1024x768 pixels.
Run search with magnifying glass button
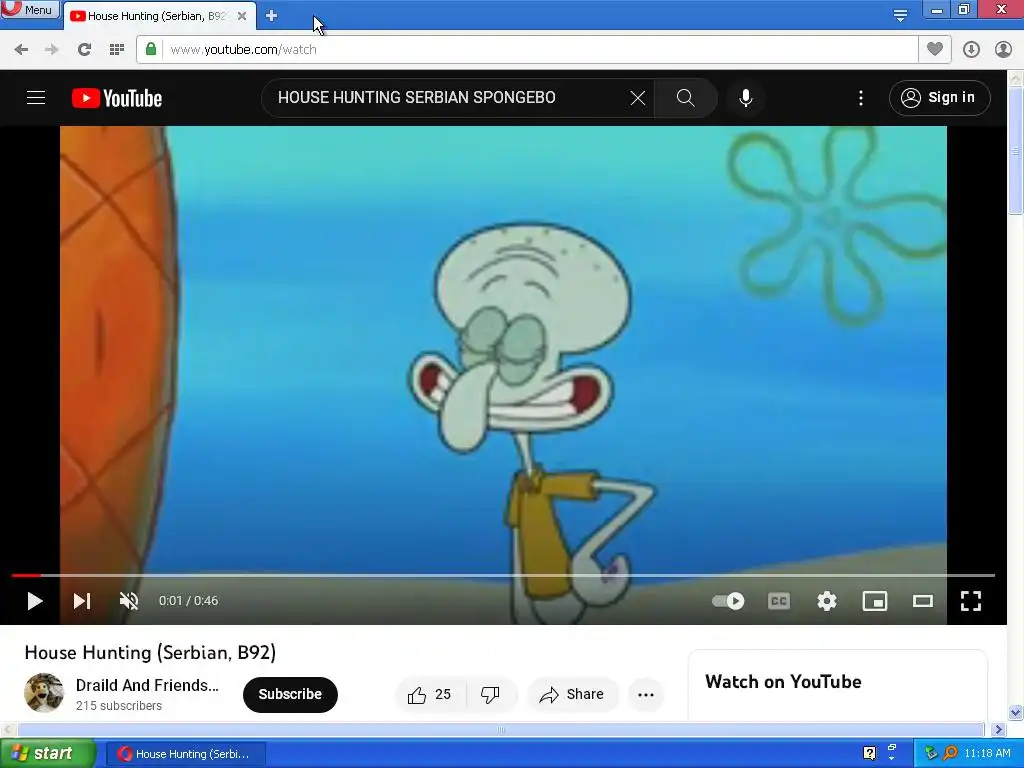tap(685, 98)
